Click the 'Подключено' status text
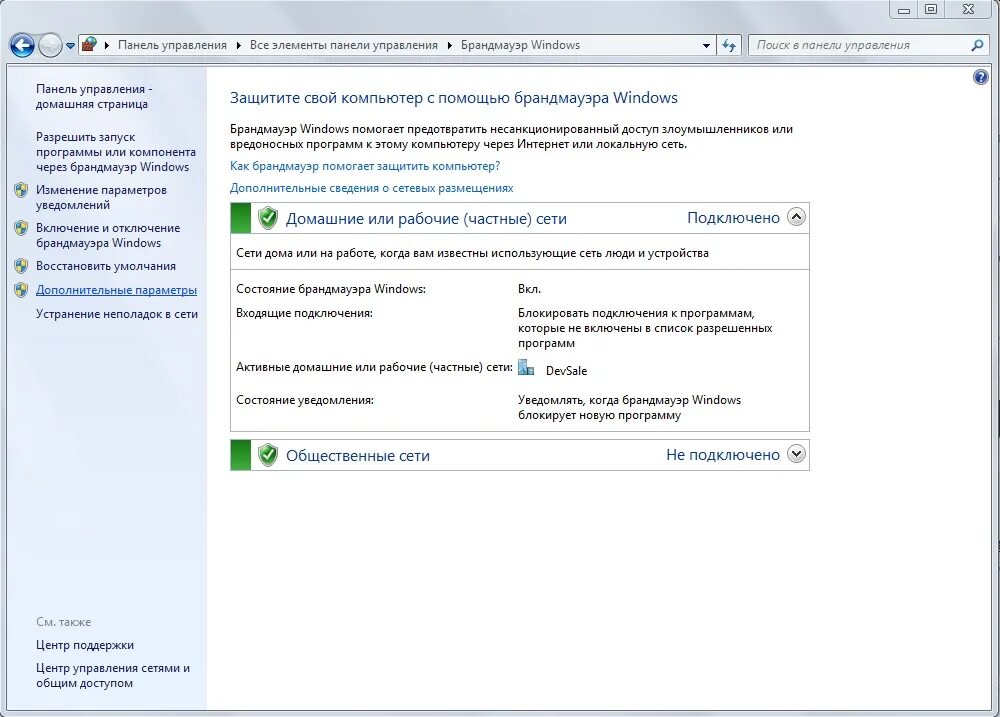The height and width of the screenshot is (717, 1000). point(733,218)
